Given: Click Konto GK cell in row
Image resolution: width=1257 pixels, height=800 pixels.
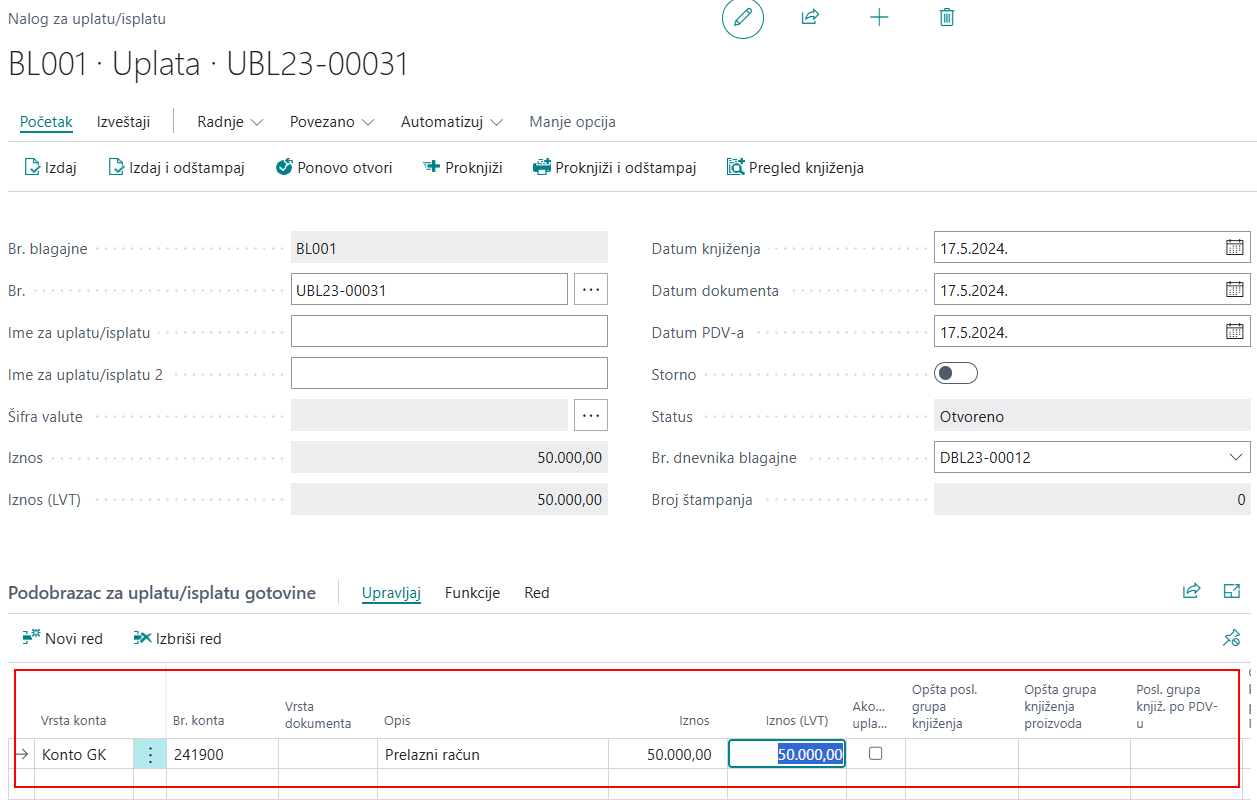Looking at the screenshot, I should (85, 755).
